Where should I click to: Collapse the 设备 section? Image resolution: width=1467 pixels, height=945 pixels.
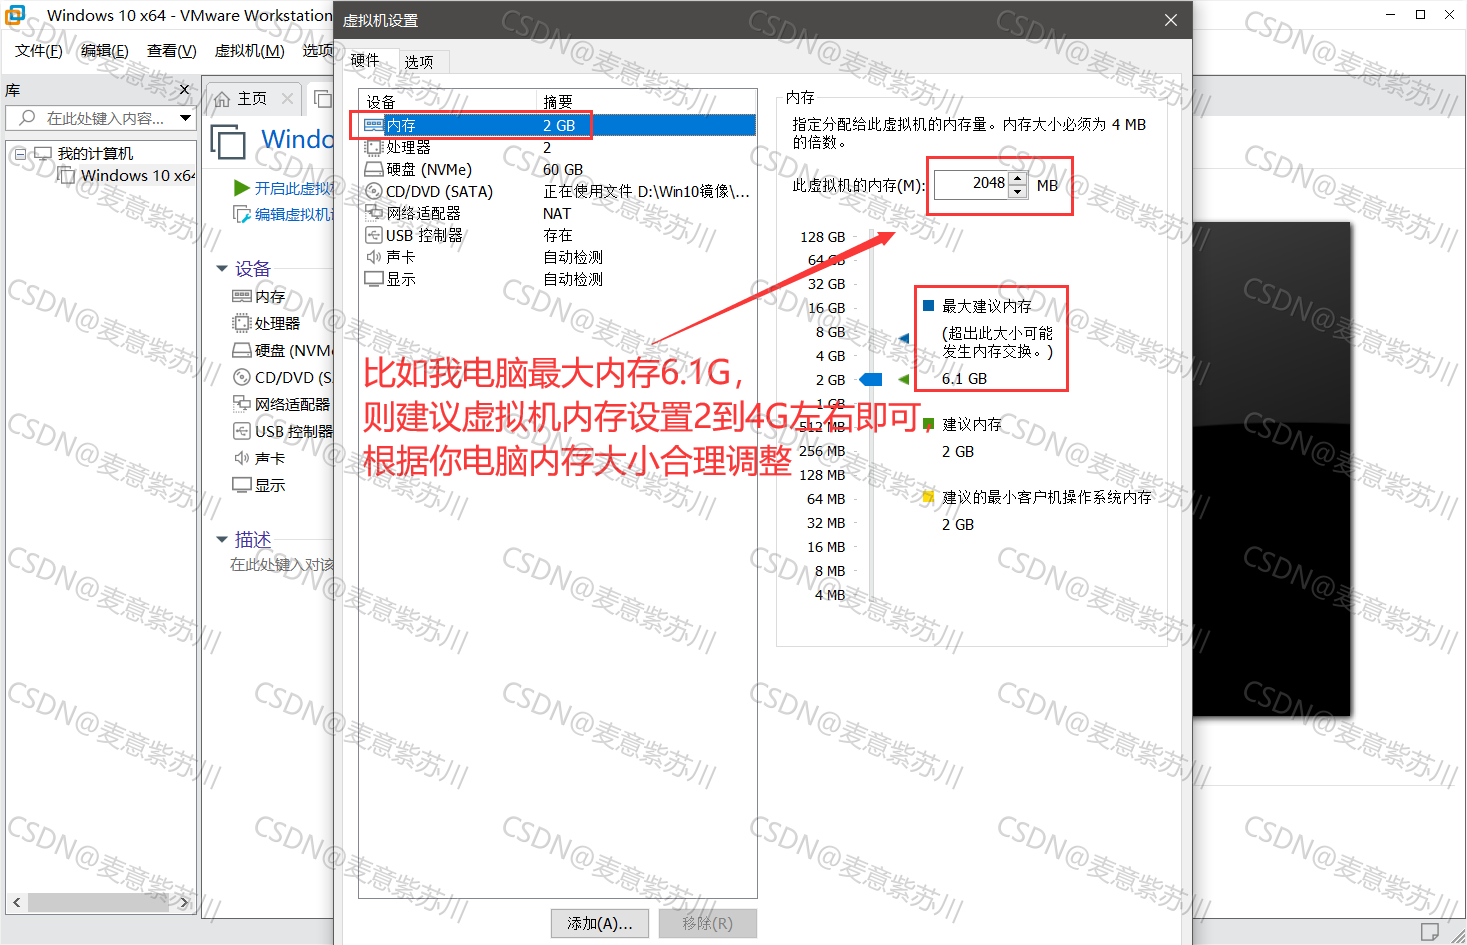tap(222, 268)
